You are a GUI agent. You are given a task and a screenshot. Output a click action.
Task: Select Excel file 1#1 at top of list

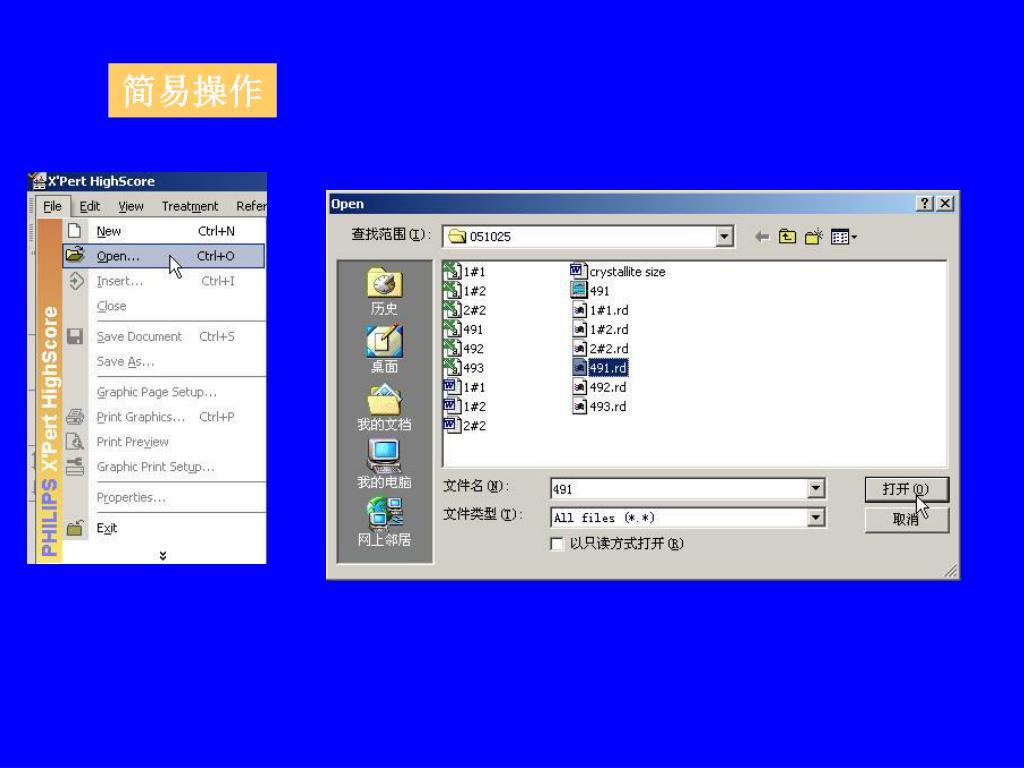coord(464,271)
